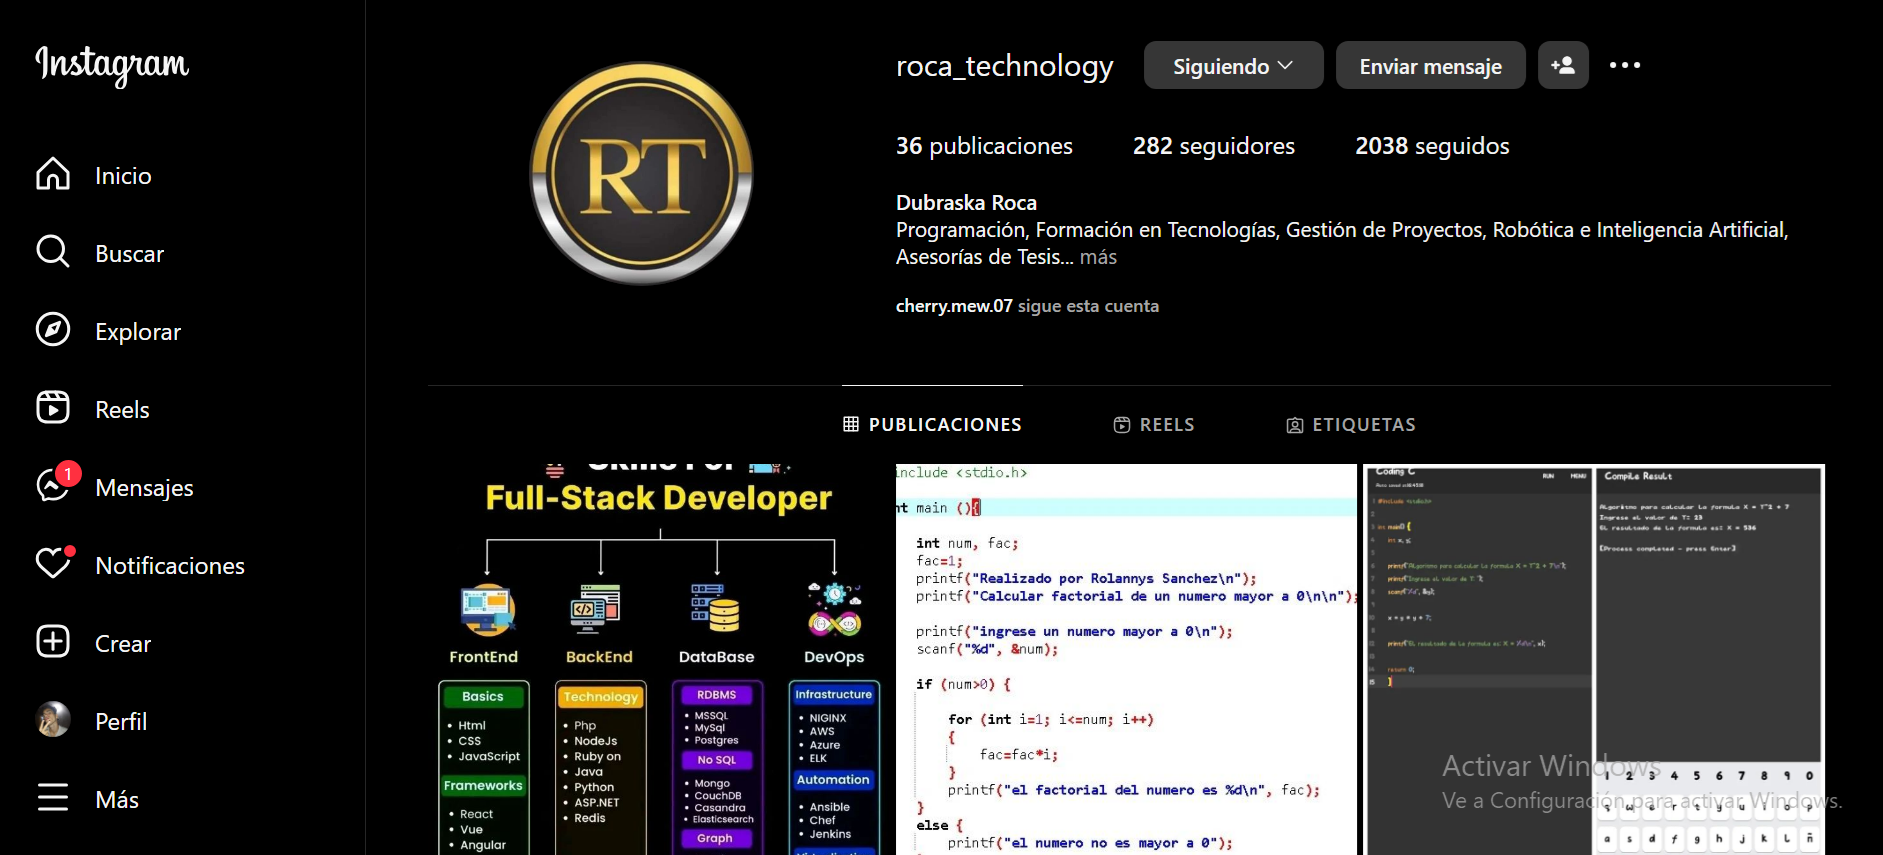Open the RT profile picture

tap(641, 173)
